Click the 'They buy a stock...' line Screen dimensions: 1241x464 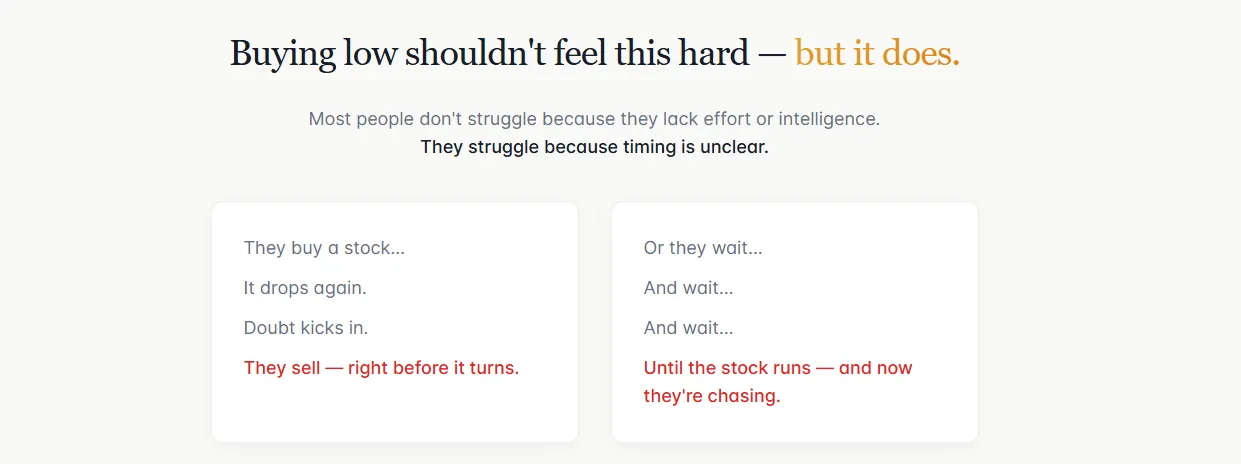pos(324,248)
